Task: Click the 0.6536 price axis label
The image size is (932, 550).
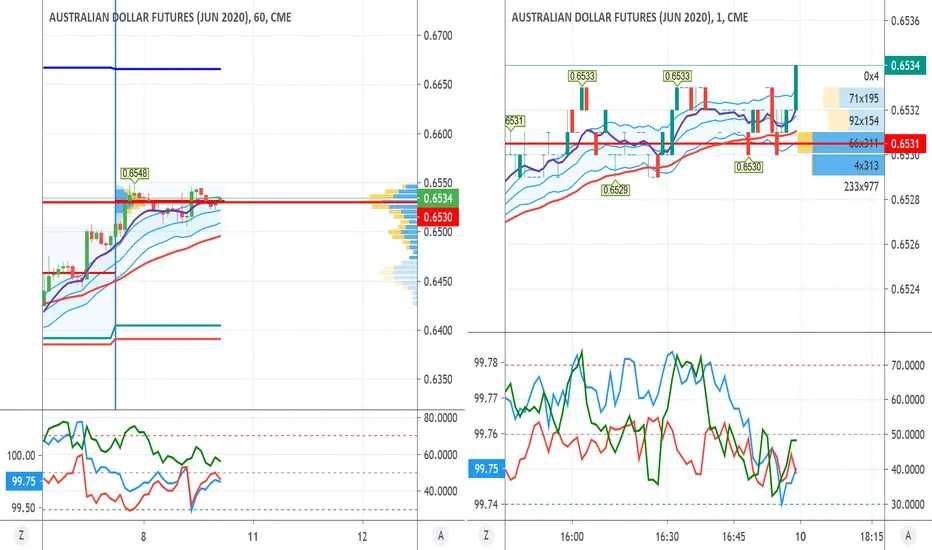Action: [905, 21]
